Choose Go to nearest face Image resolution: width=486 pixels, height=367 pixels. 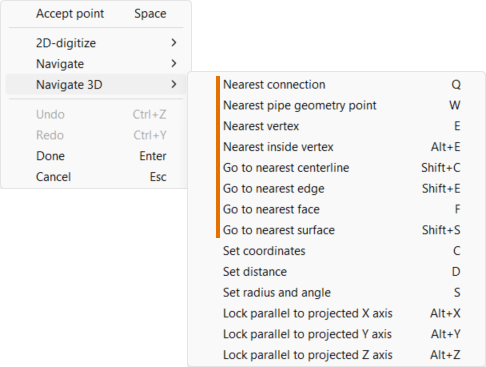337,209
